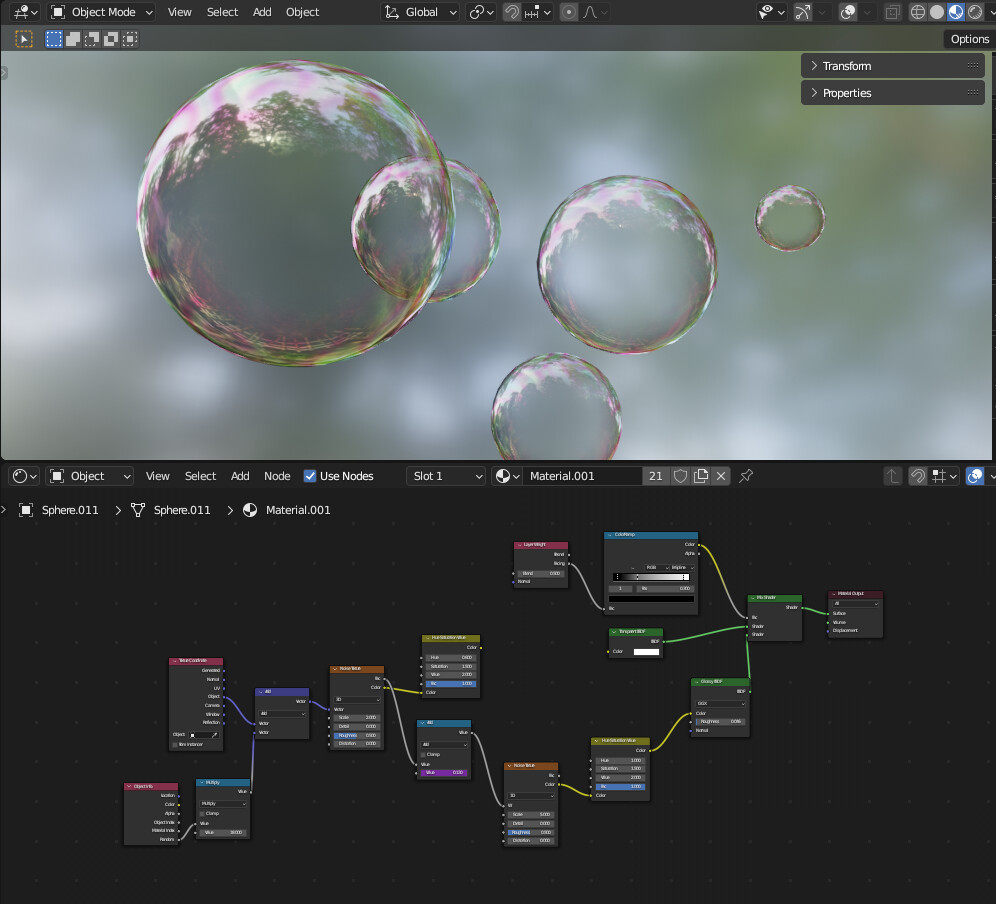Viewport: 996px width, 904px height.
Task: Open the Slot 1 dropdown
Action: [445, 476]
